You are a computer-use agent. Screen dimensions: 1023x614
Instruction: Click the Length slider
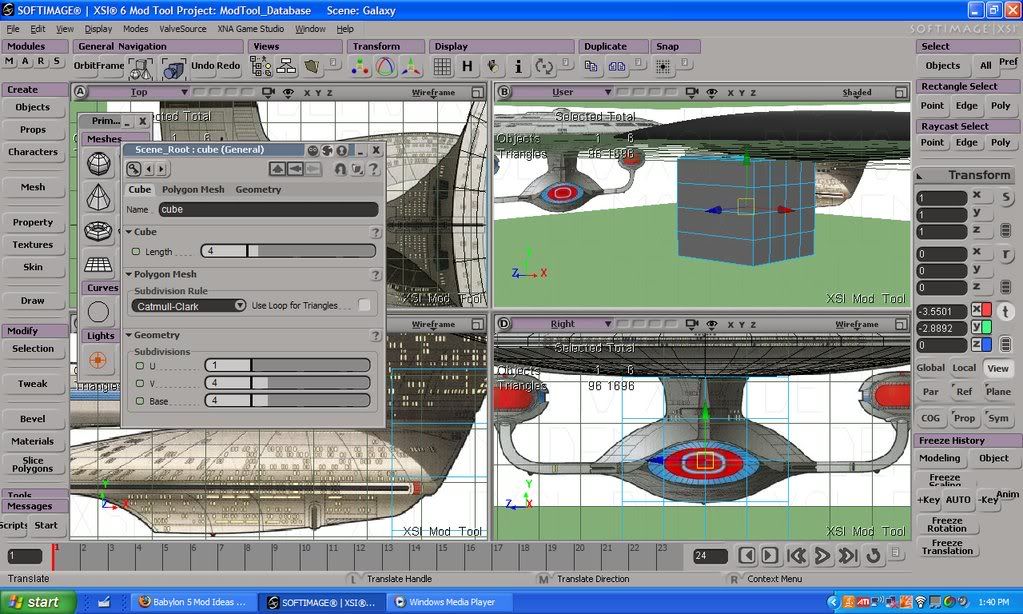tap(288, 251)
